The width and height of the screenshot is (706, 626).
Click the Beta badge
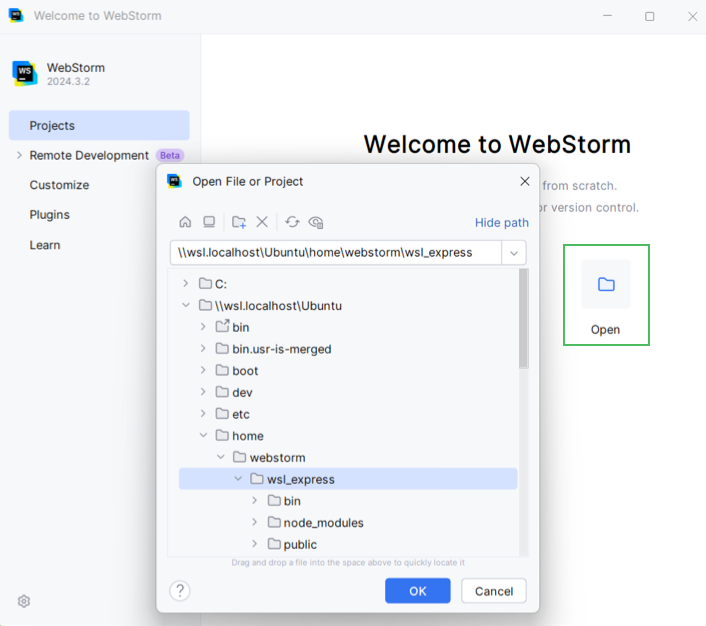170,155
